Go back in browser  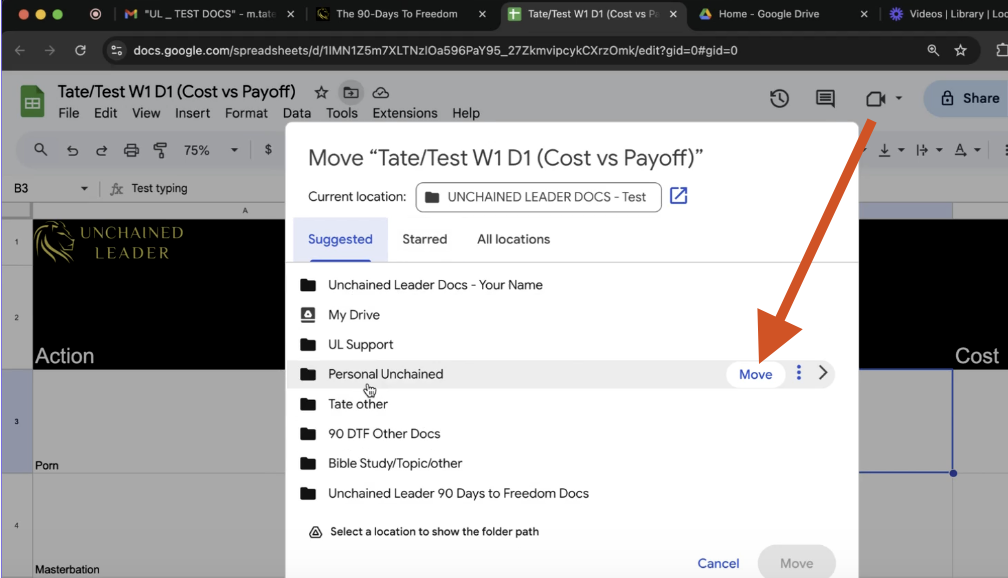click(x=20, y=50)
